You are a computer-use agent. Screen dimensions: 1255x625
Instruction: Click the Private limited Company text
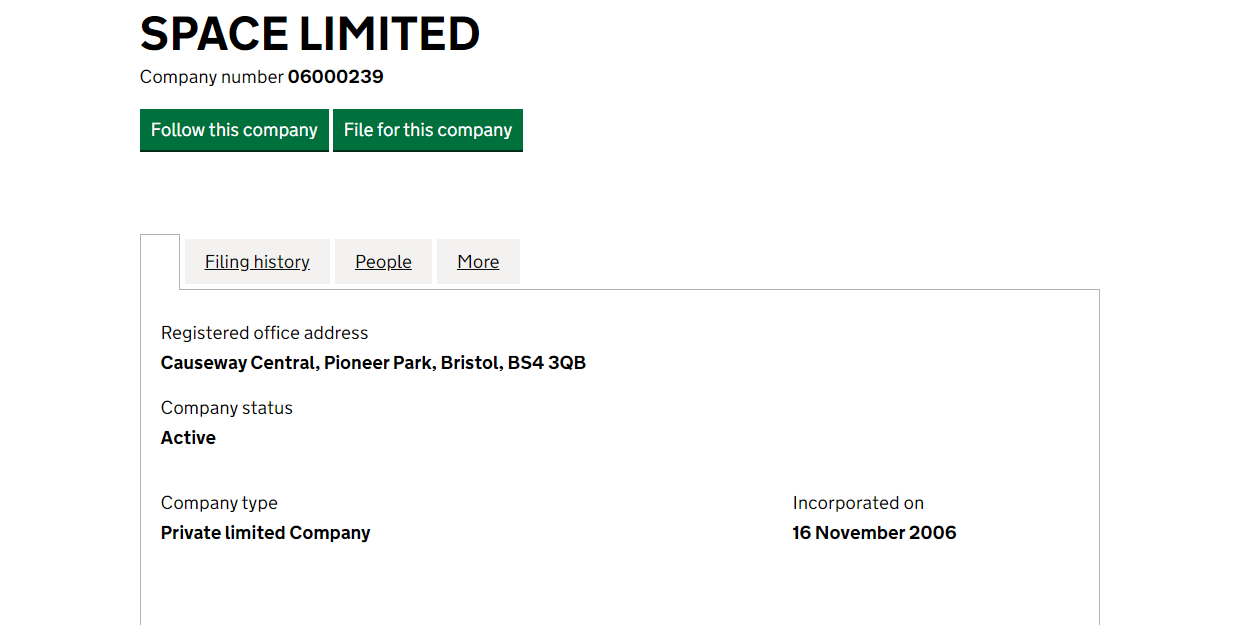pyautogui.click(x=265, y=533)
